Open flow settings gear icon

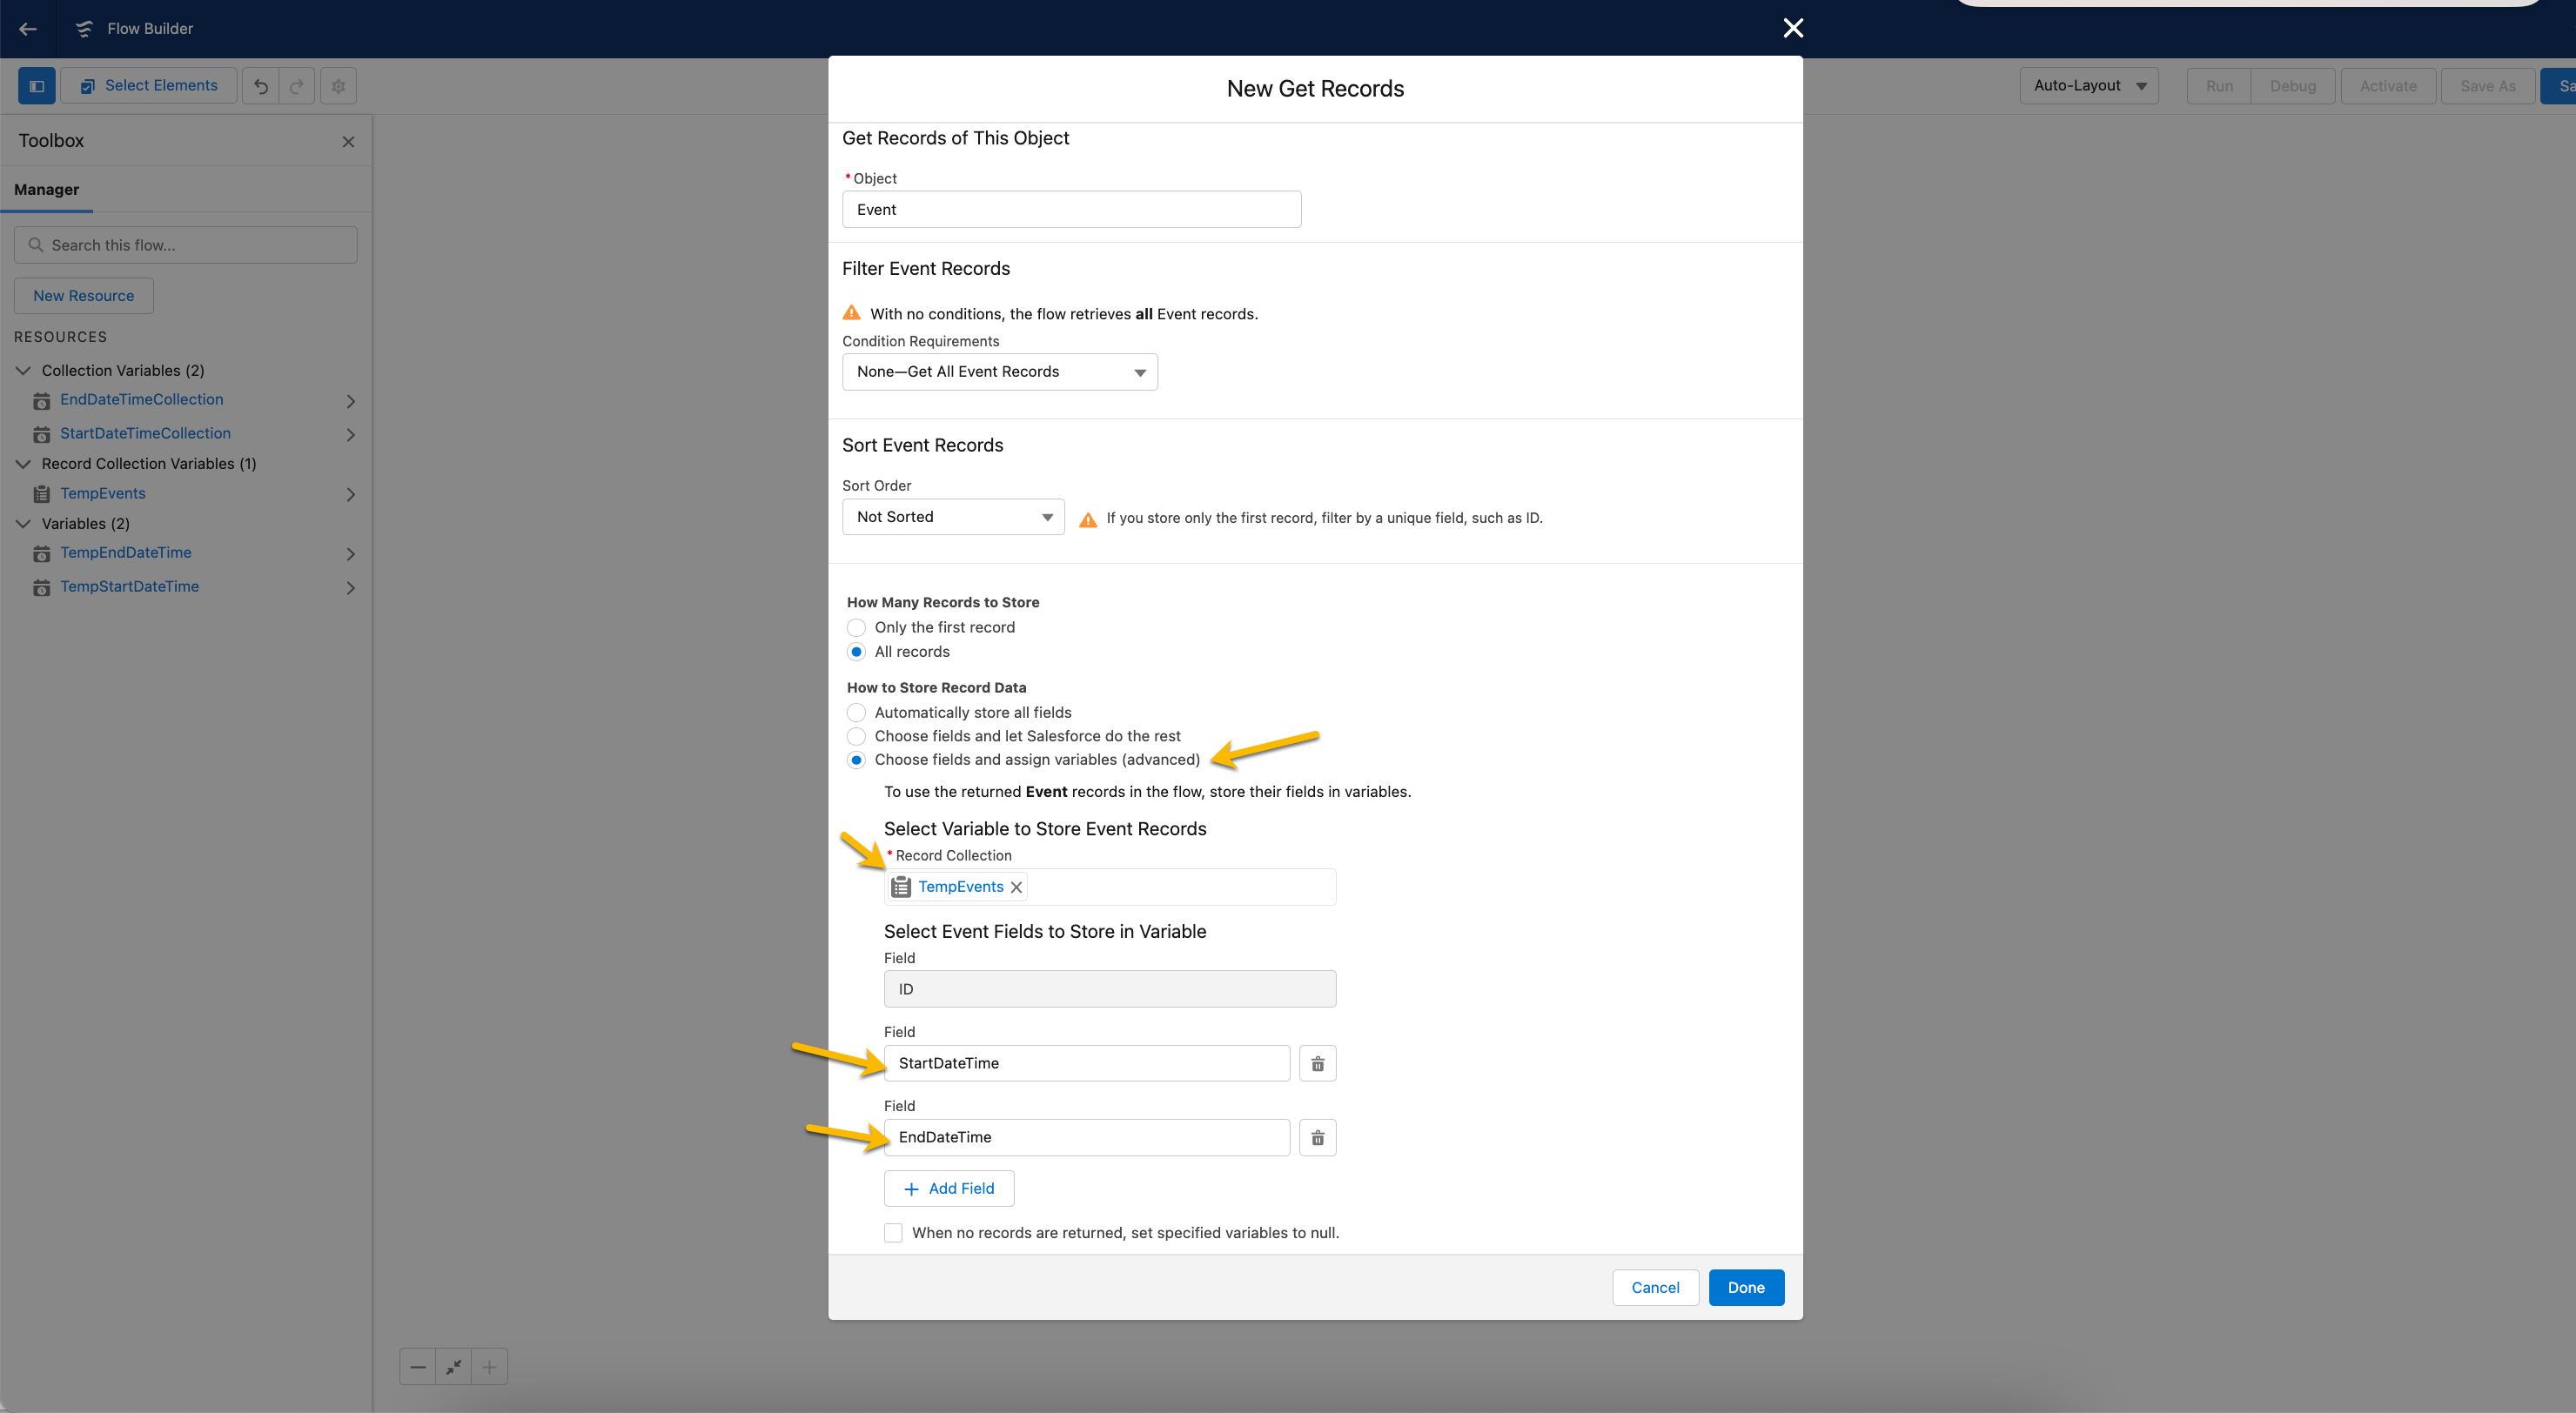(338, 86)
